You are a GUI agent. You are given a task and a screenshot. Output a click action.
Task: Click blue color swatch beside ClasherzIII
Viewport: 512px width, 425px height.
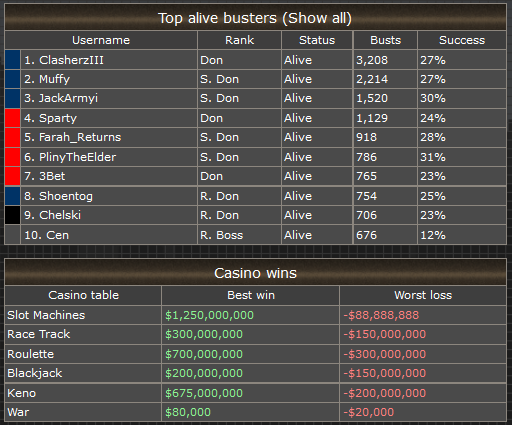pos(13,60)
